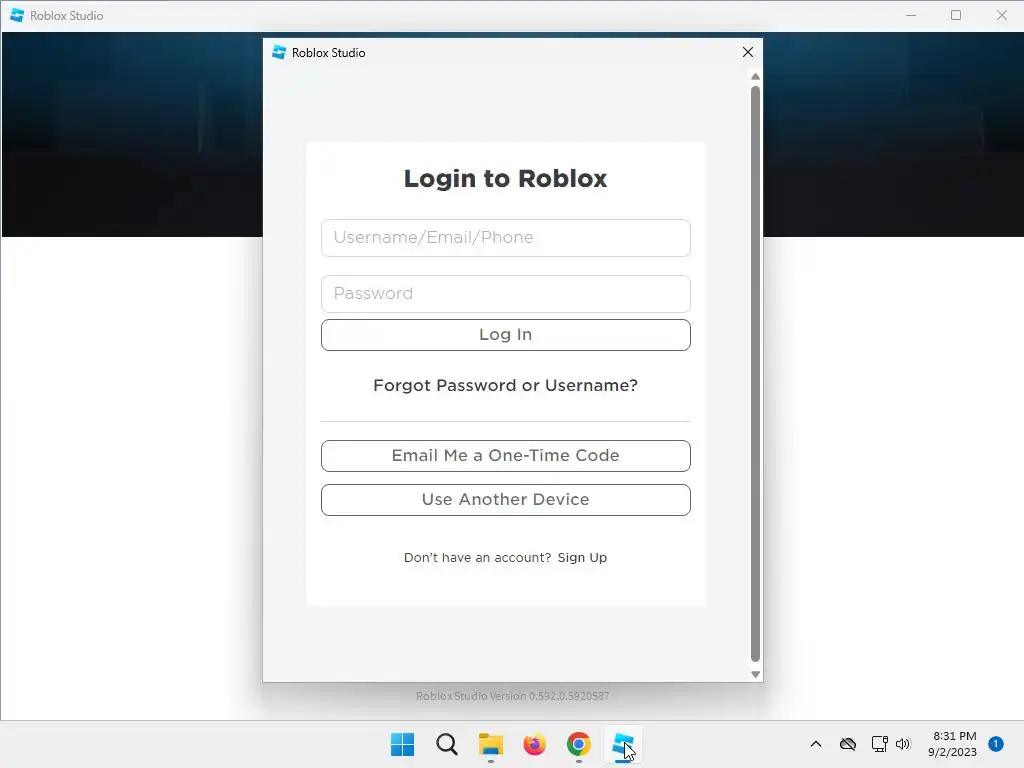The image size is (1024, 768).
Task: Click the login dialog scrollbar down arrow
Action: (x=756, y=675)
